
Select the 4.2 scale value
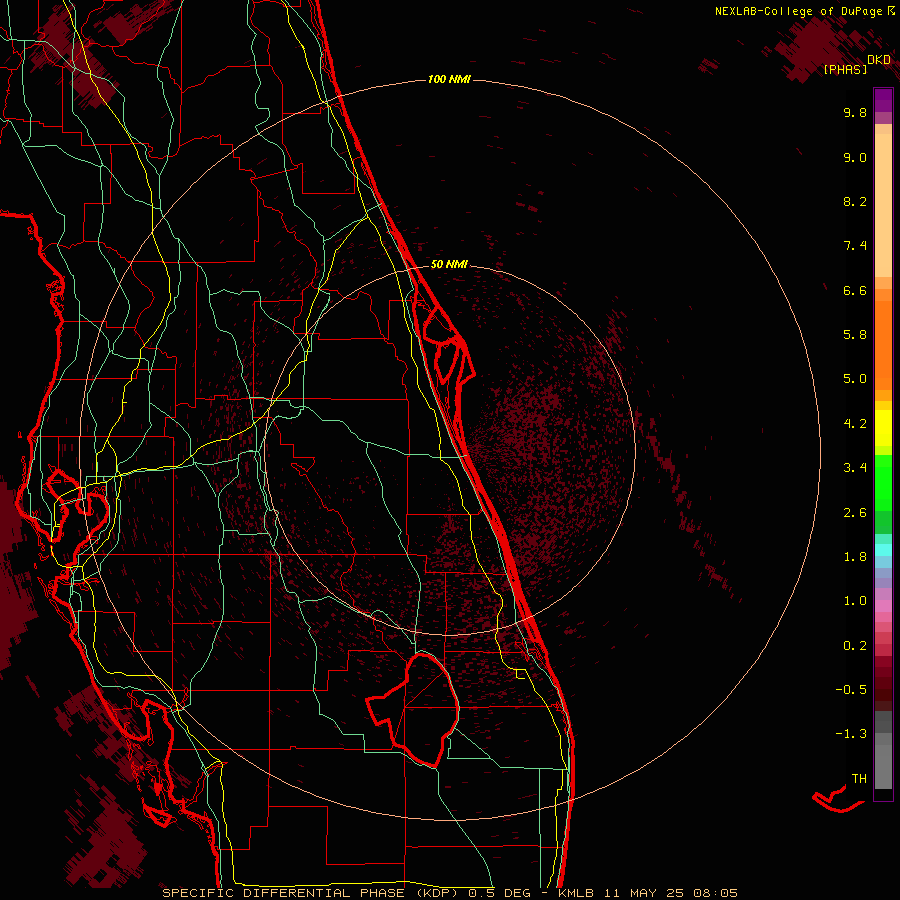point(855,424)
